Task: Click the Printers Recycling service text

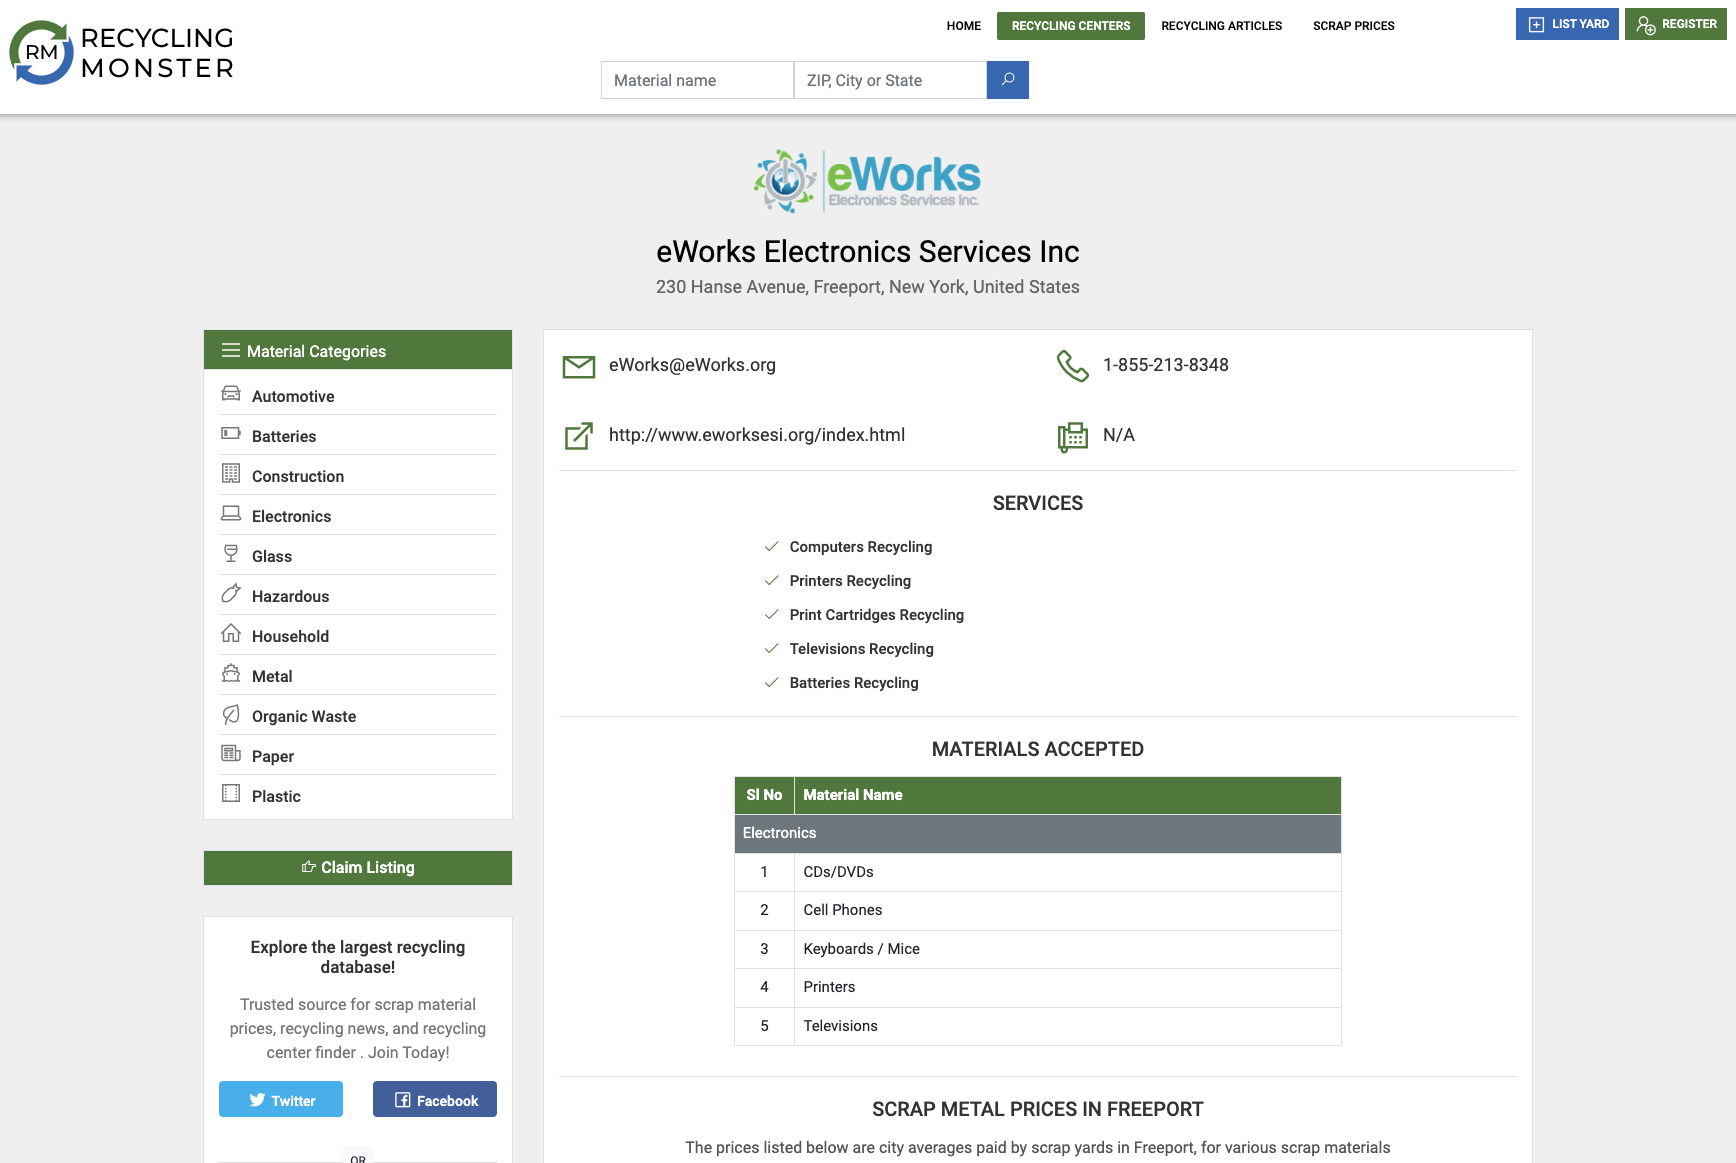Action: 850,581
